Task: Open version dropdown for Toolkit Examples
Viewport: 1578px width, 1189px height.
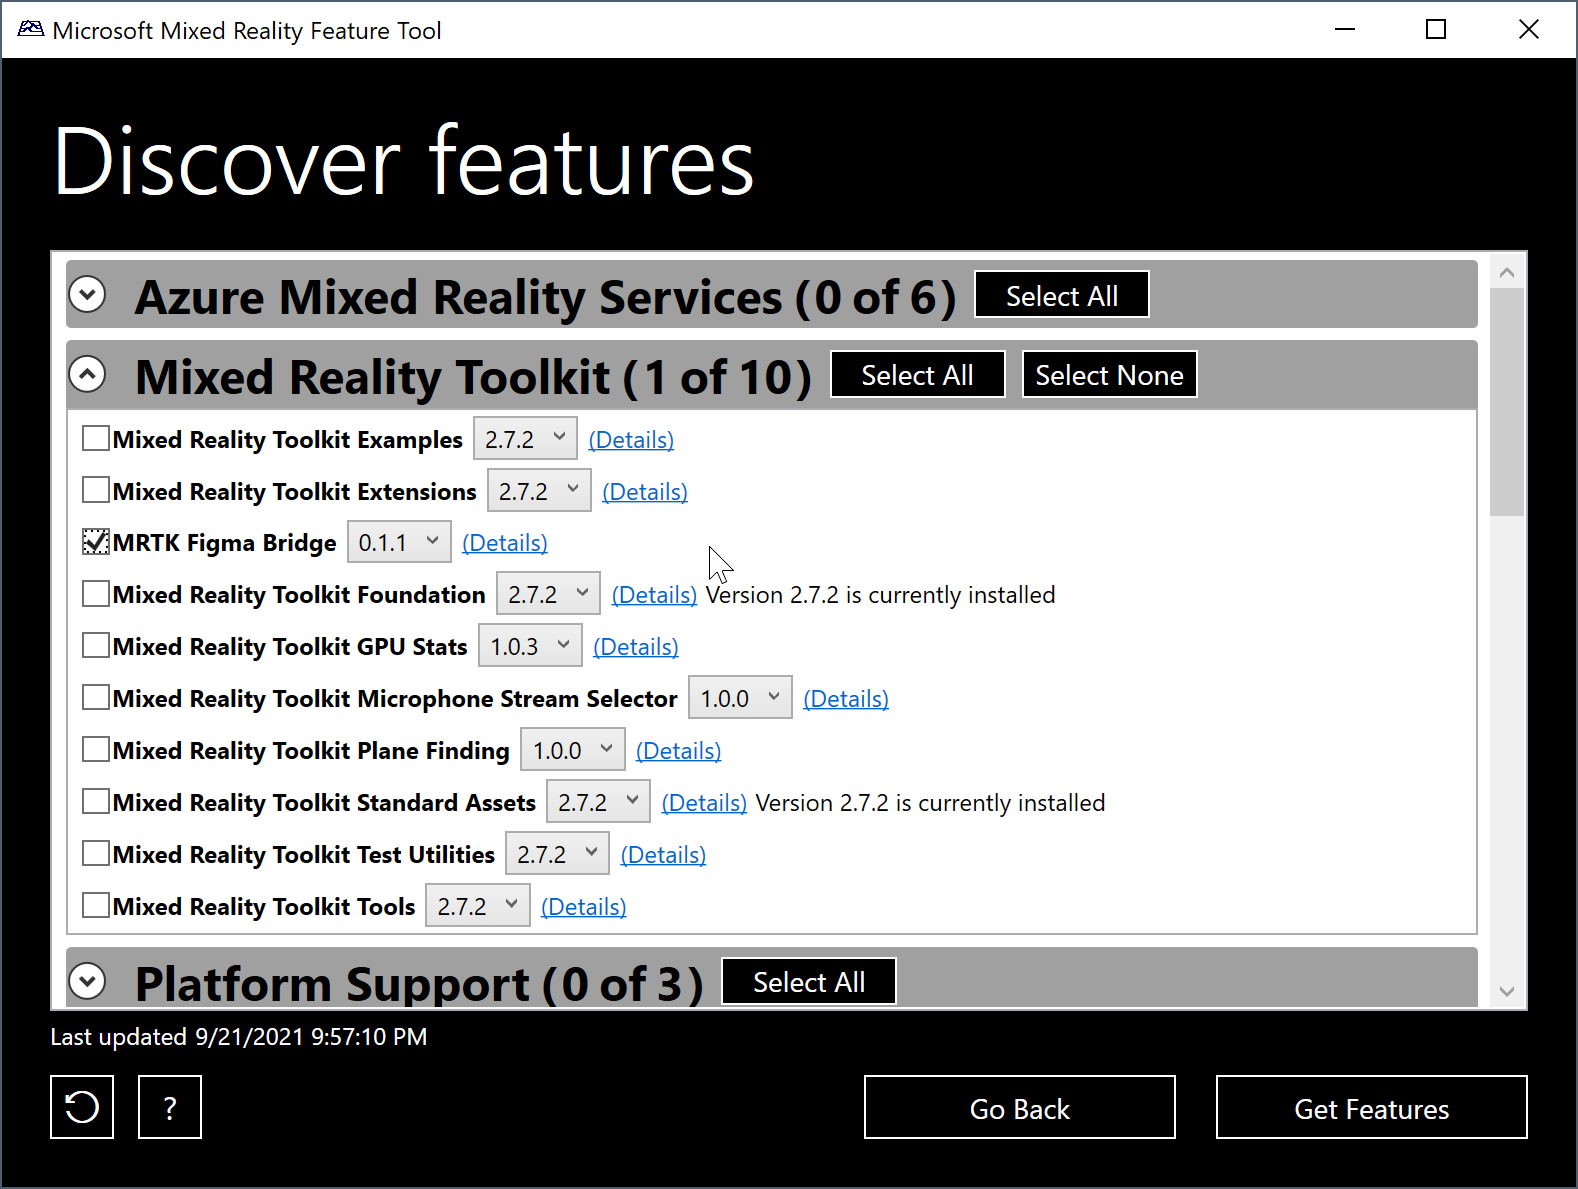Action: point(525,439)
